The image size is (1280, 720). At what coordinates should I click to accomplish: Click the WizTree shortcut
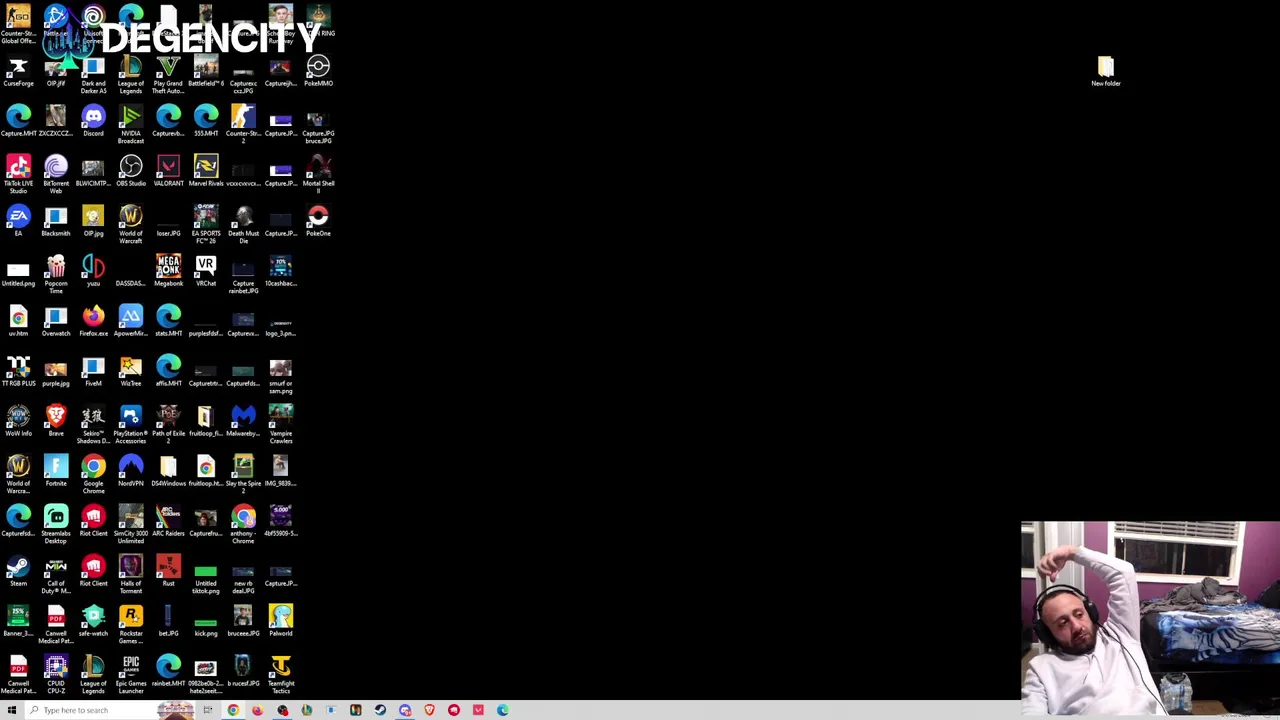(x=131, y=370)
